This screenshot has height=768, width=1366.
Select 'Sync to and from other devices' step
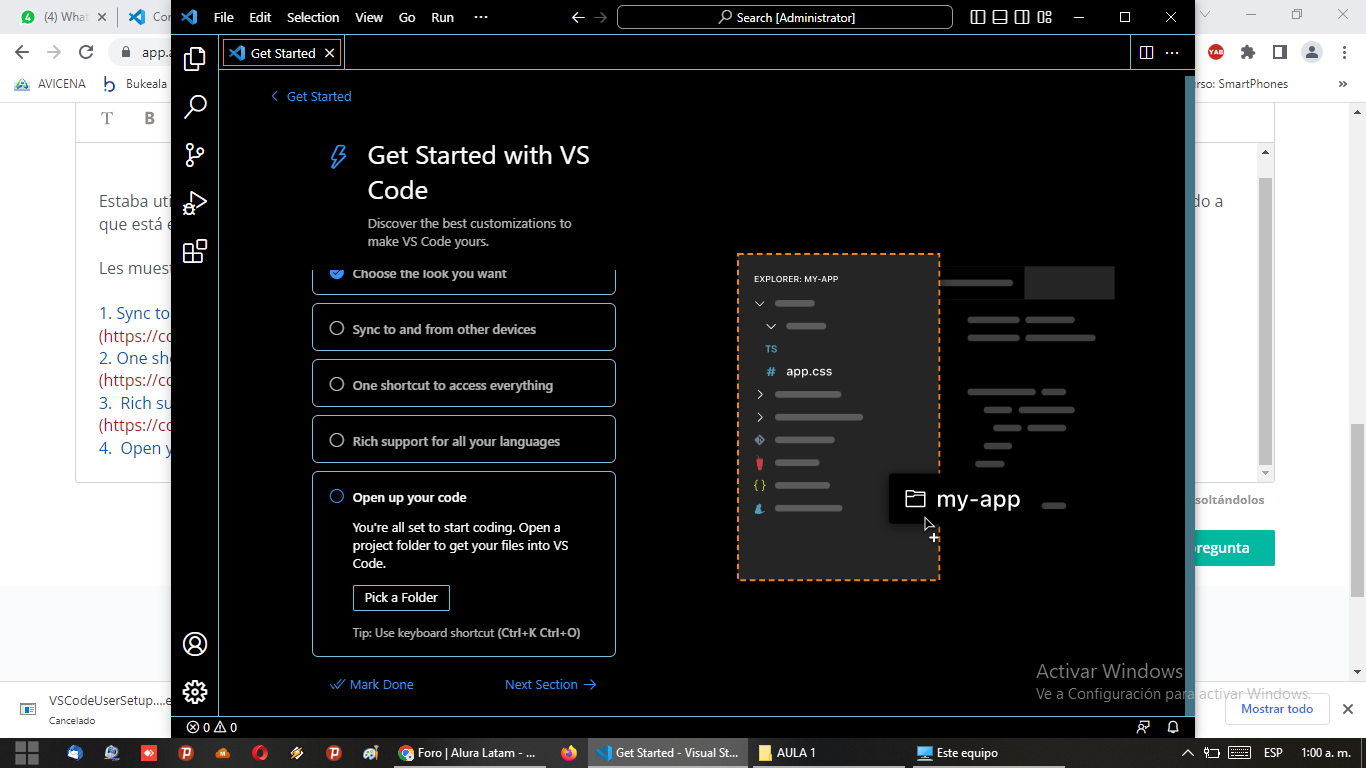pos(463,329)
